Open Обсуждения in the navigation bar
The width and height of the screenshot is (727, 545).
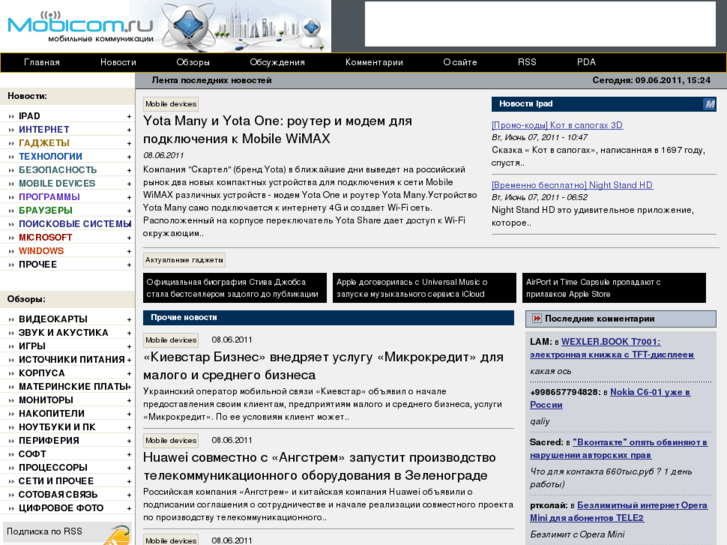point(277,62)
